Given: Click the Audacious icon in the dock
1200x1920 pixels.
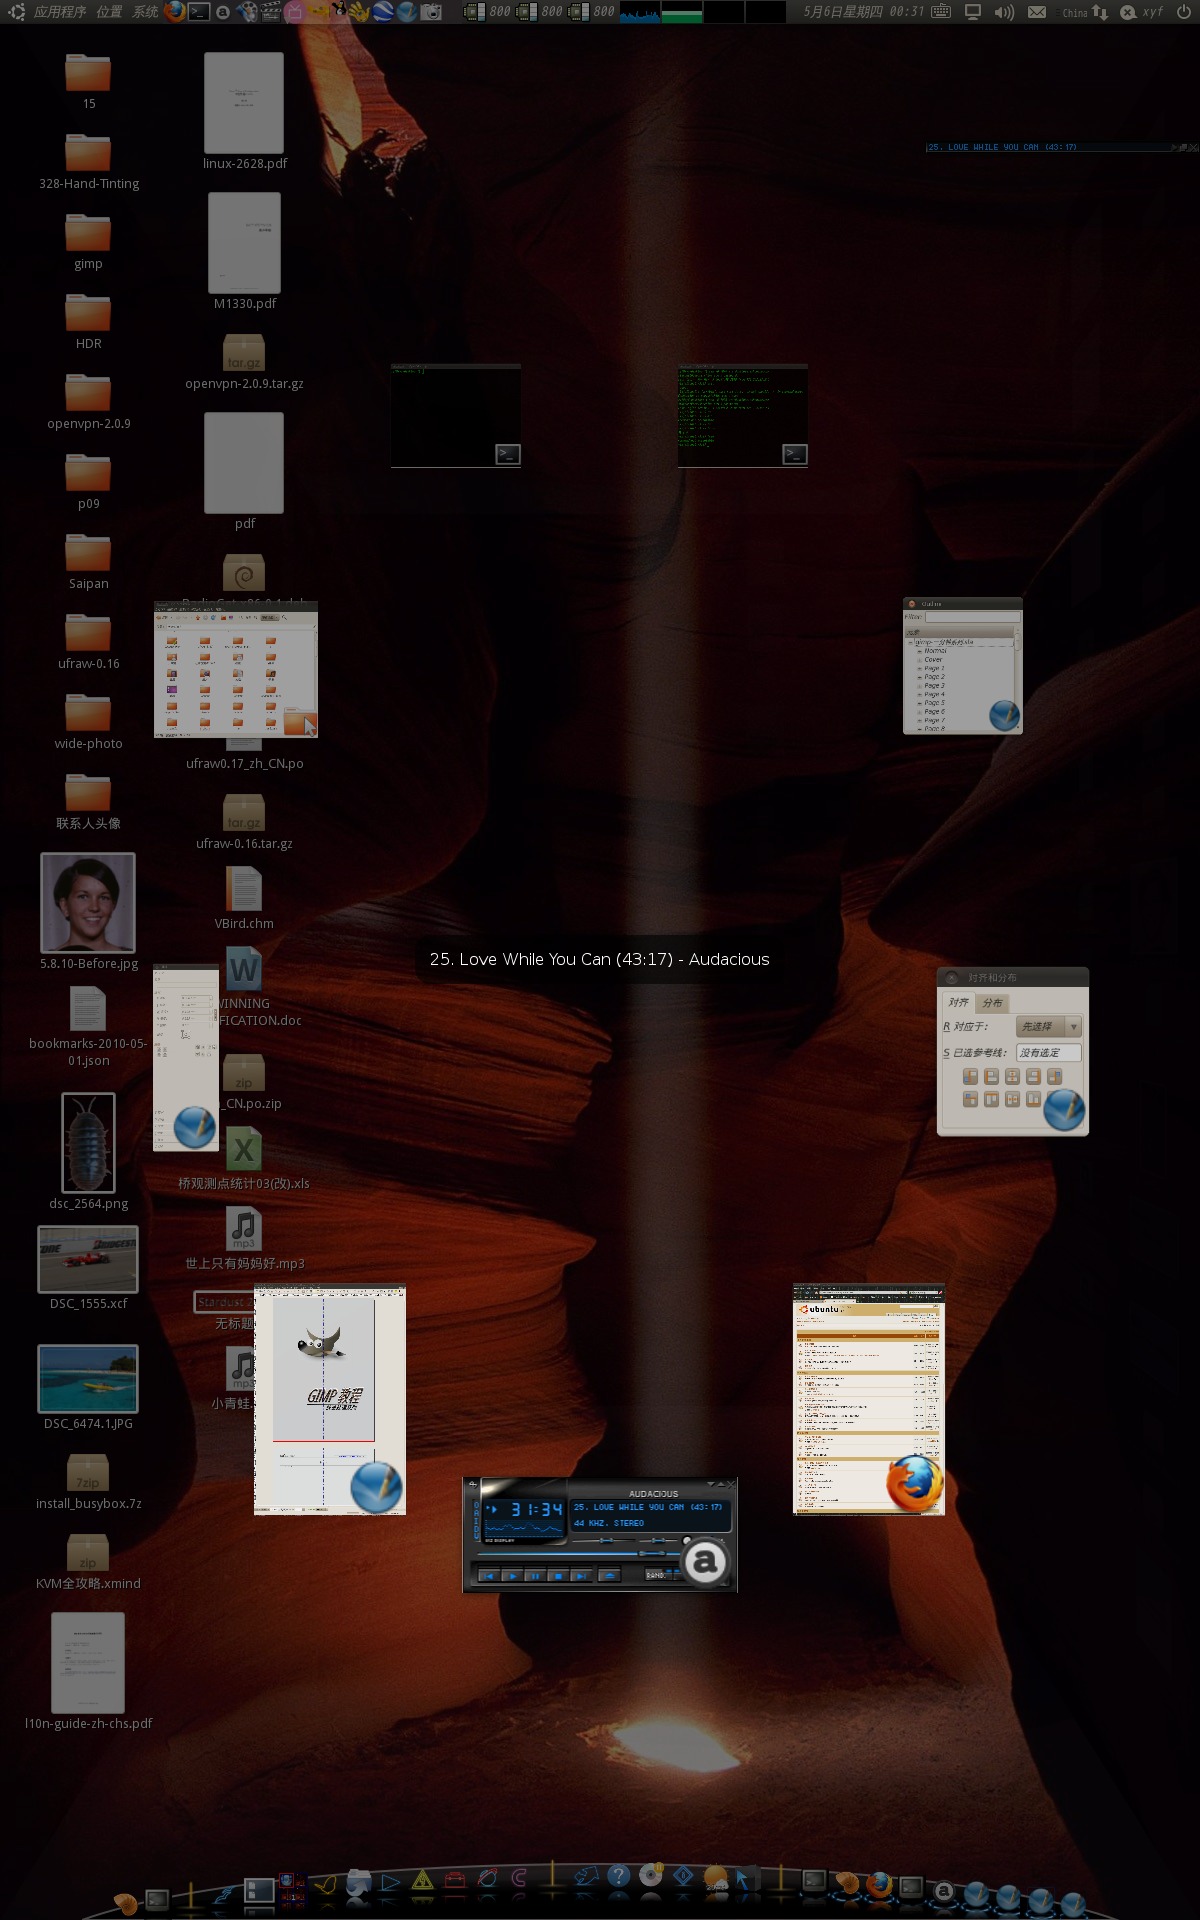Looking at the screenshot, I should coord(943,1890).
